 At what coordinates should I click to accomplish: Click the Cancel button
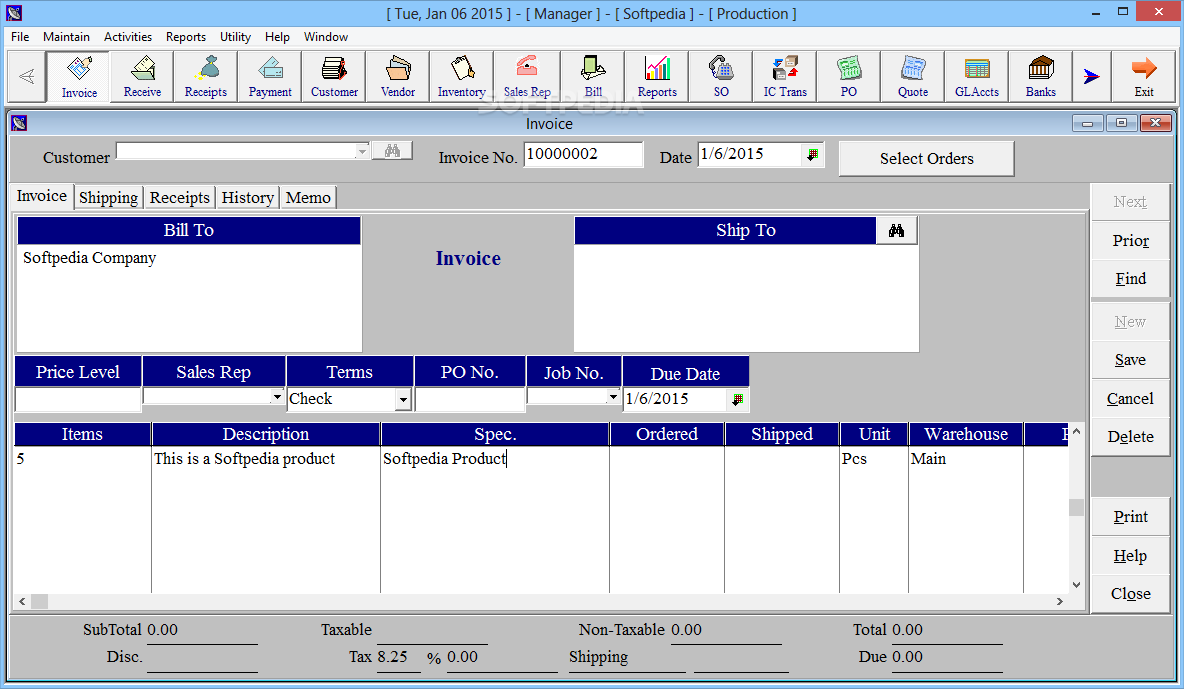pyautogui.click(x=1130, y=398)
